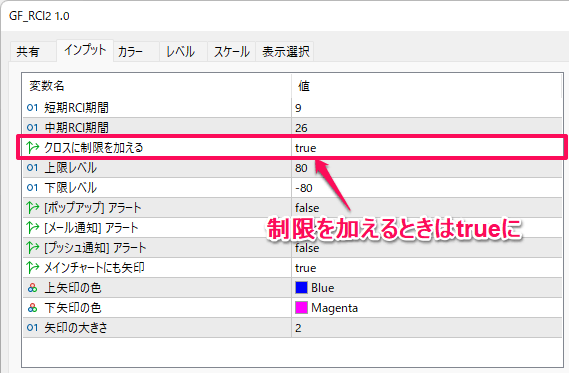Click the boolean icon beside [プッシュ通知] アラート
This screenshot has height=373, width=569.
[33, 247]
